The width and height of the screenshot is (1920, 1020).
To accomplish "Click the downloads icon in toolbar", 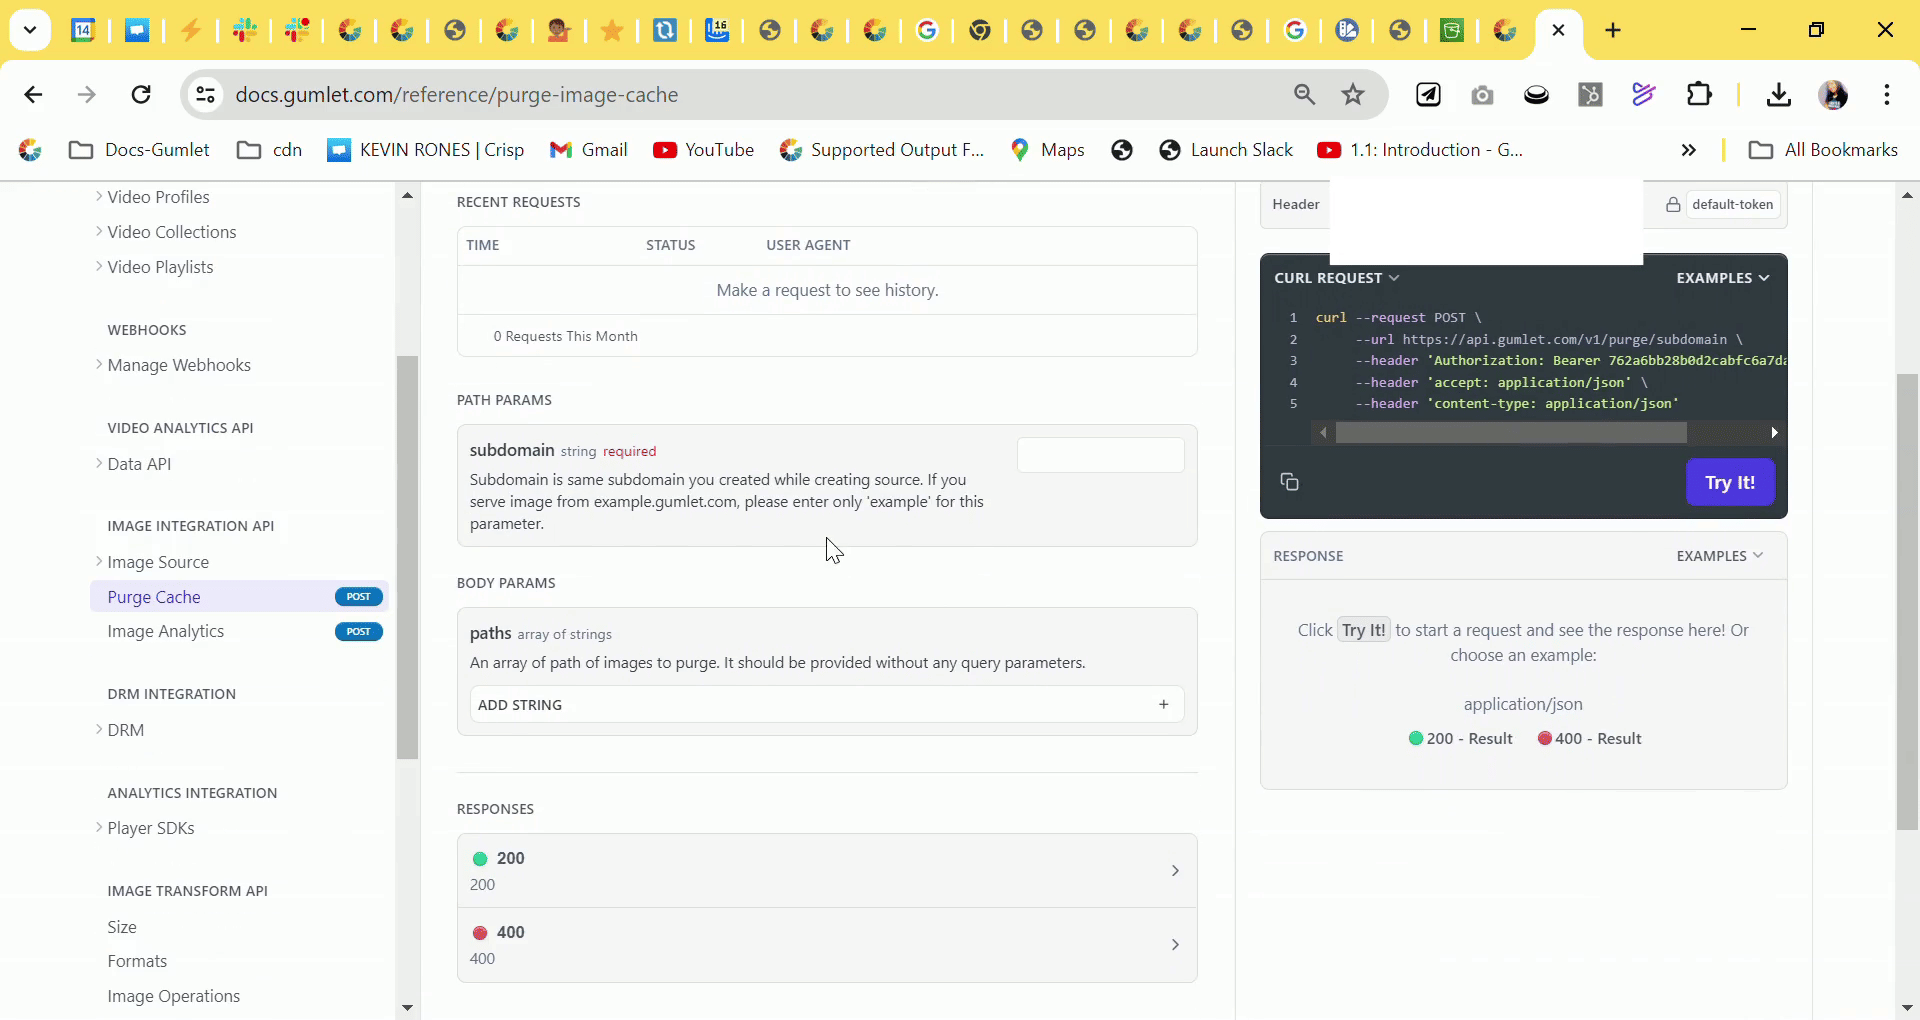I will [1778, 95].
